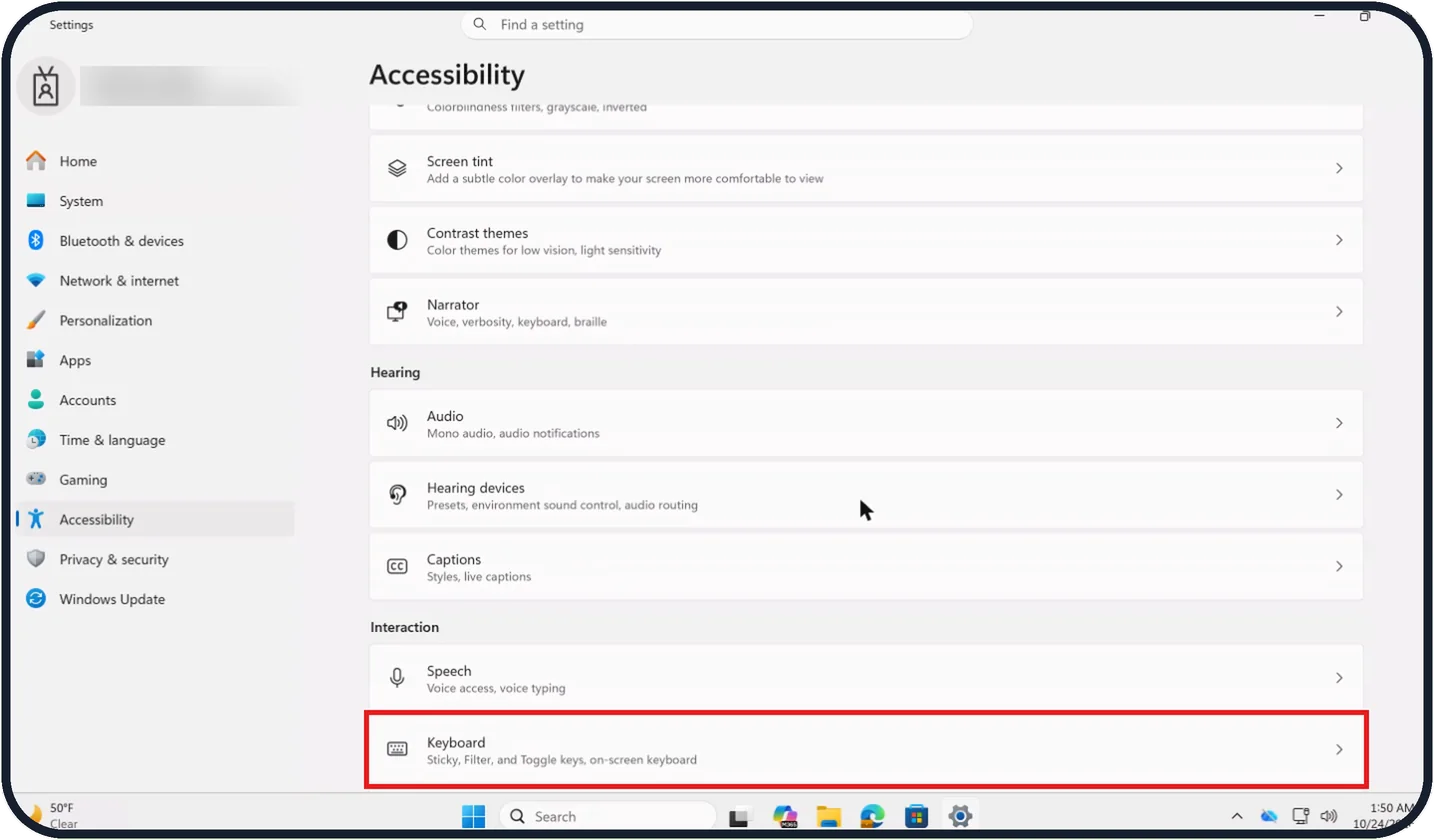Click the Hearing devices ear icon
This screenshot has width=1434, height=840.
[397, 495]
